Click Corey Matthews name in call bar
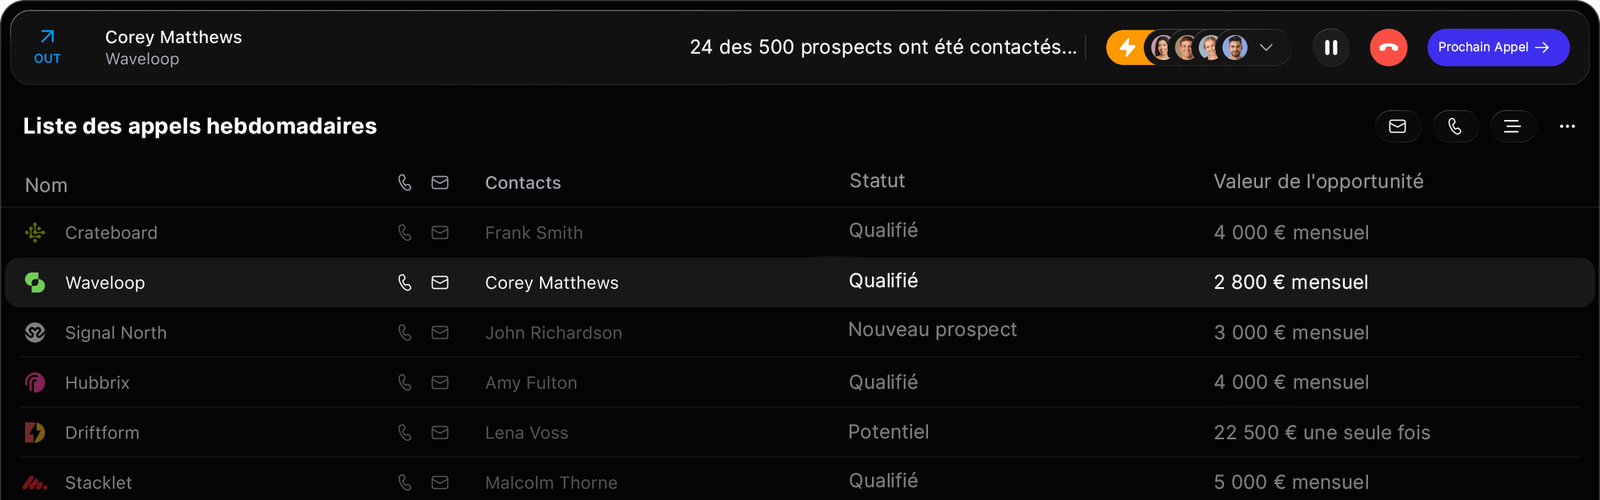Viewport: 1600px width, 500px height. tap(173, 37)
